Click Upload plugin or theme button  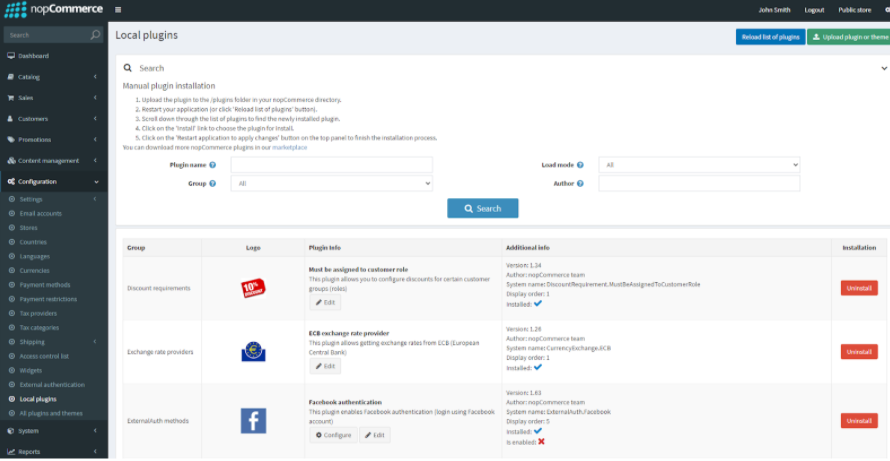(849, 37)
